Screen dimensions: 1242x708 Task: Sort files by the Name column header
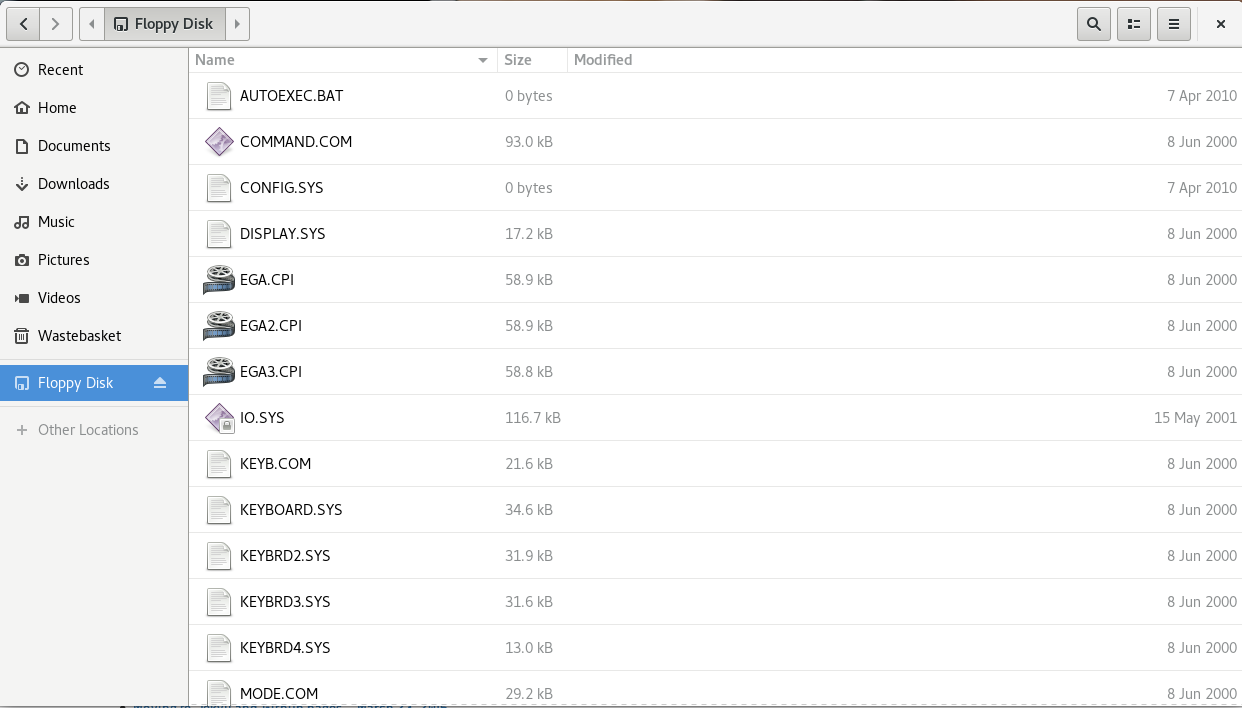[340, 60]
